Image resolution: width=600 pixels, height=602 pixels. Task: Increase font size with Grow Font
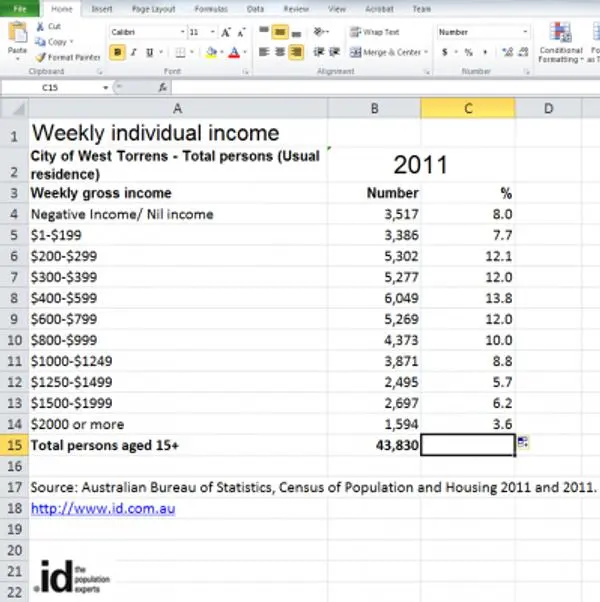(226, 32)
